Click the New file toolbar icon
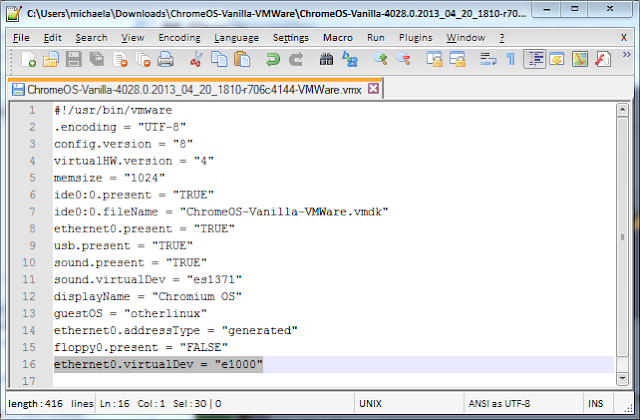The width and height of the screenshot is (640, 420). pyautogui.click(x=28, y=59)
